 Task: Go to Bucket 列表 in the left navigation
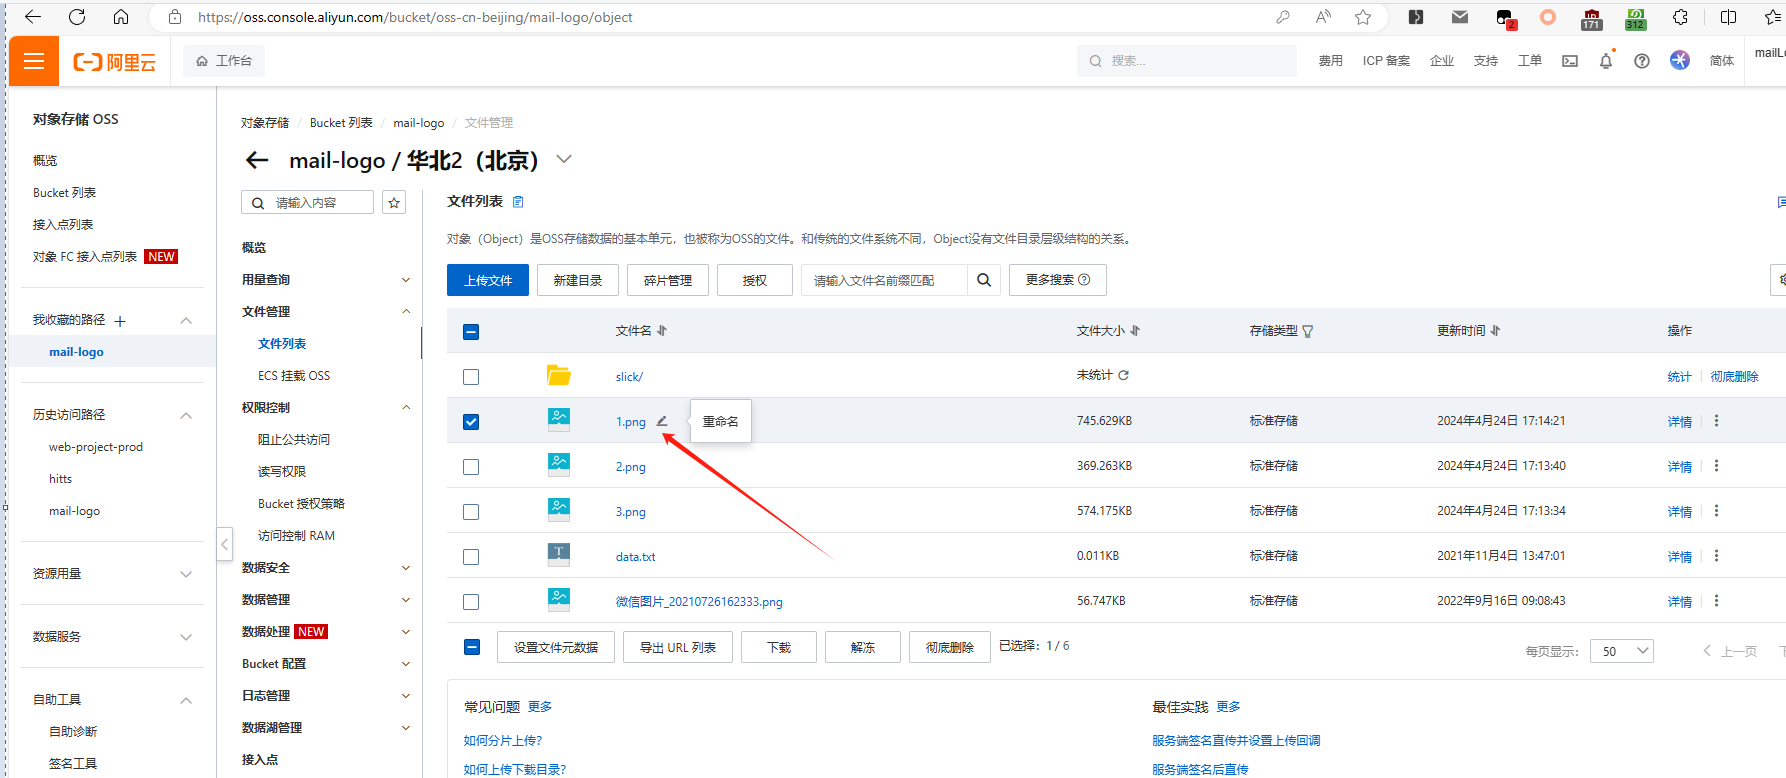tap(64, 193)
